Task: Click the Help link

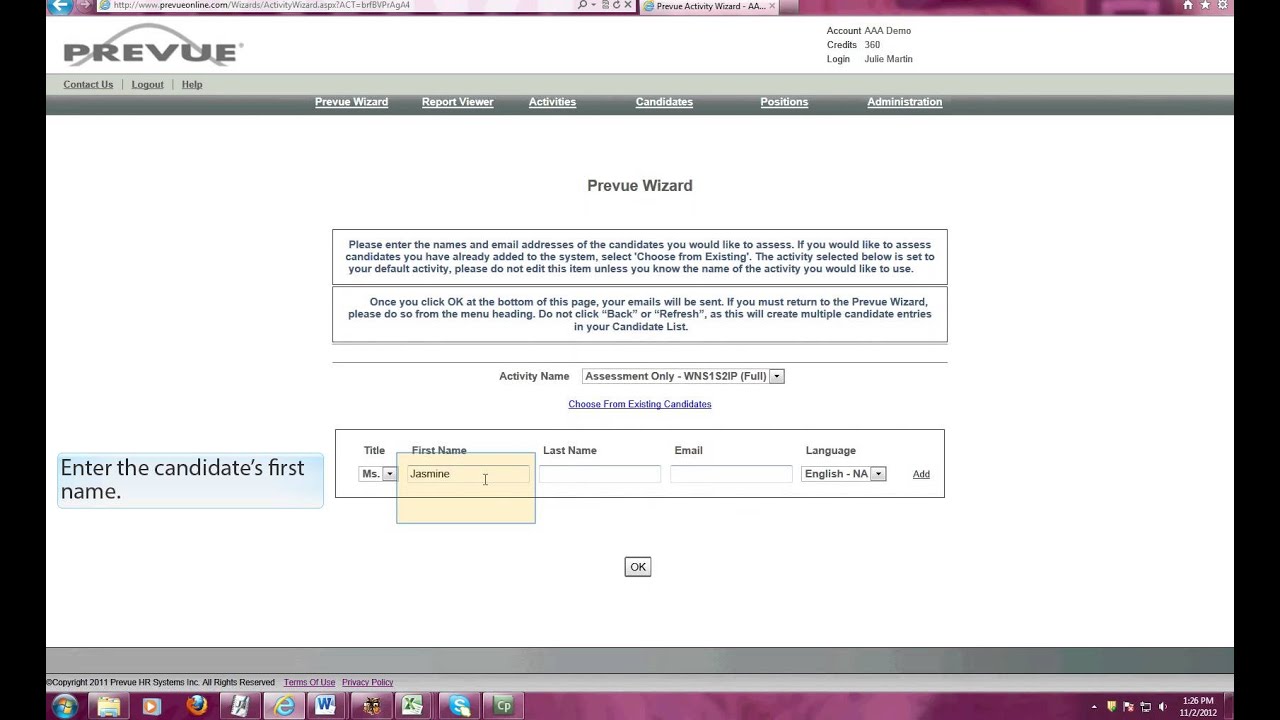Action: click(192, 85)
